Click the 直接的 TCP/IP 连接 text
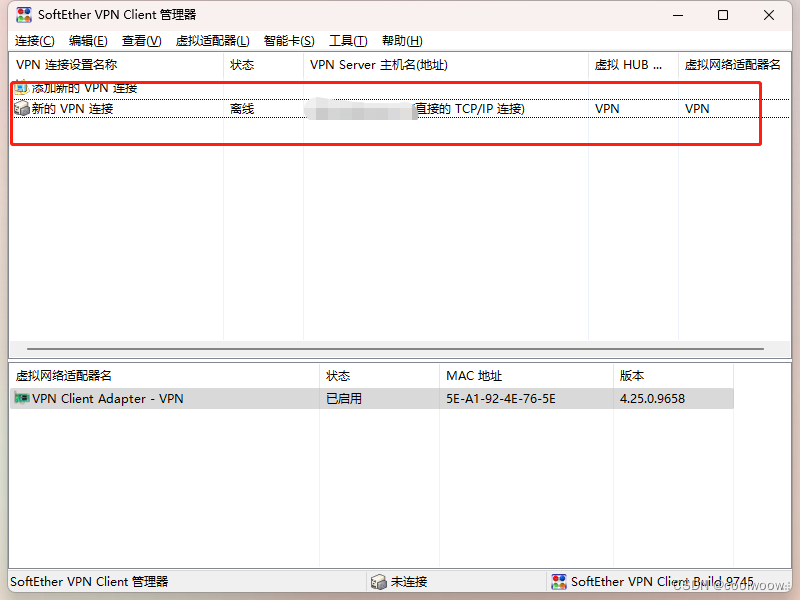This screenshot has width=800, height=600. [x=470, y=109]
